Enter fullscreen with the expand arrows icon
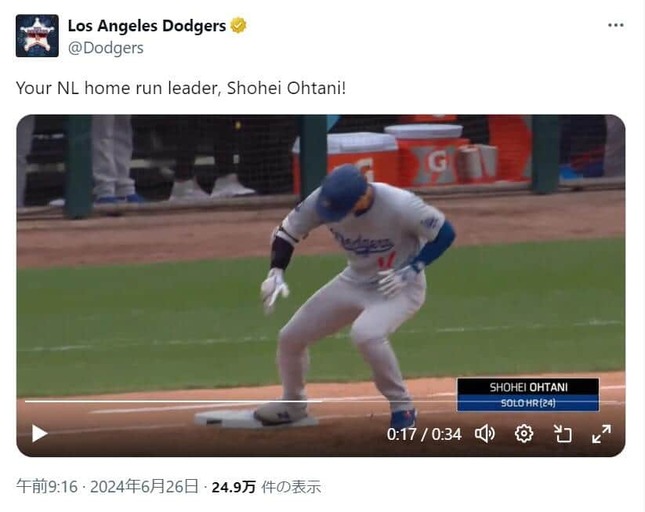This screenshot has height=512, width=645. pyautogui.click(x=601, y=434)
